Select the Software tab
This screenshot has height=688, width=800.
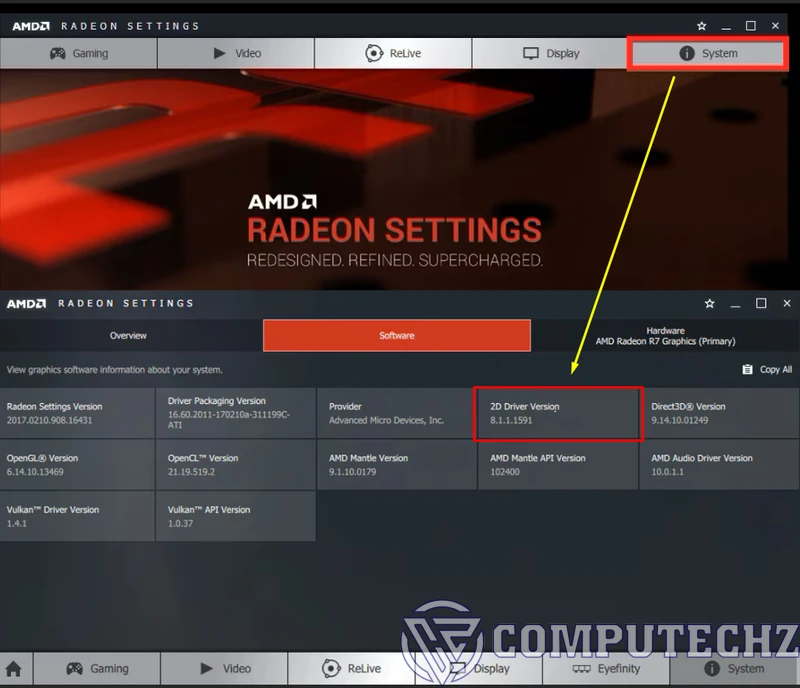[x=397, y=335]
